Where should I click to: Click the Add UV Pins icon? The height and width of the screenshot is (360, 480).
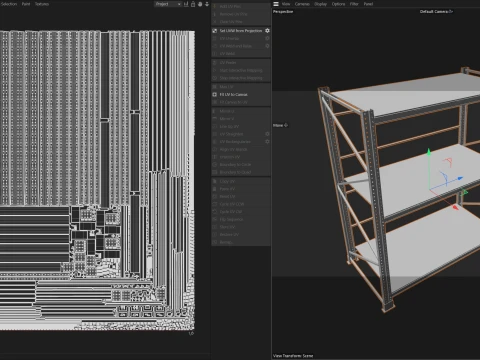point(215,6)
